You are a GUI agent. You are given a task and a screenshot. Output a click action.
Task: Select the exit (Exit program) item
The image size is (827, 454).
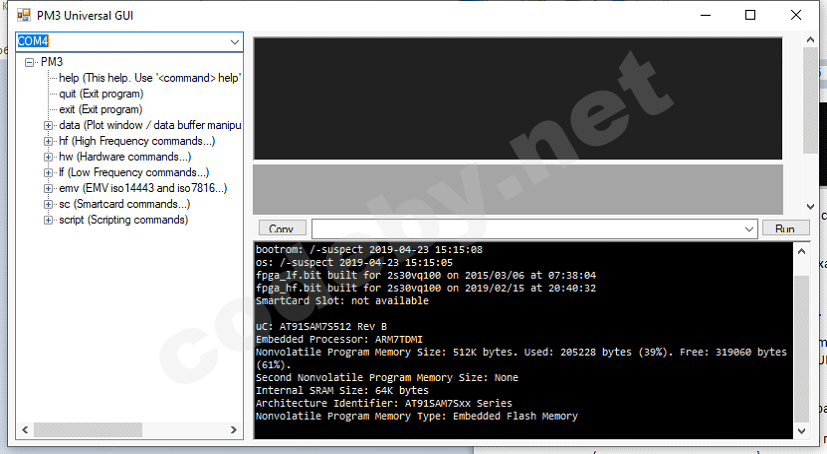tap(100, 110)
